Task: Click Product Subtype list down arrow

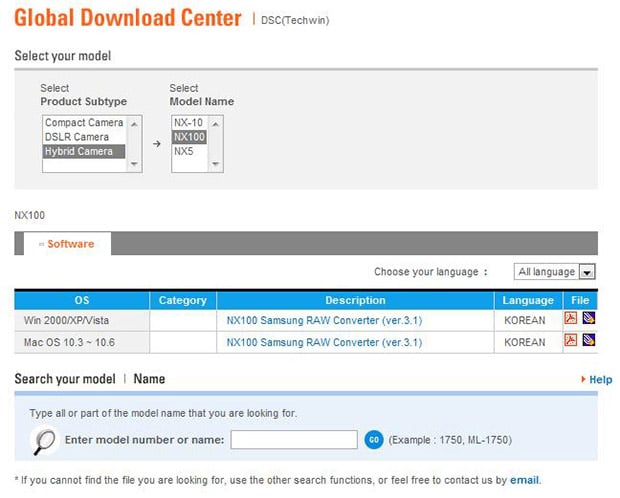Action: tap(134, 163)
